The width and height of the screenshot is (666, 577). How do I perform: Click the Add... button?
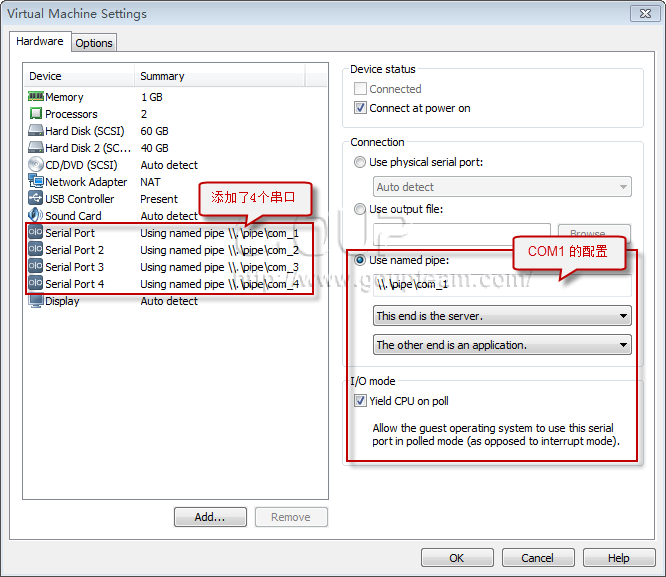(x=210, y=517)
